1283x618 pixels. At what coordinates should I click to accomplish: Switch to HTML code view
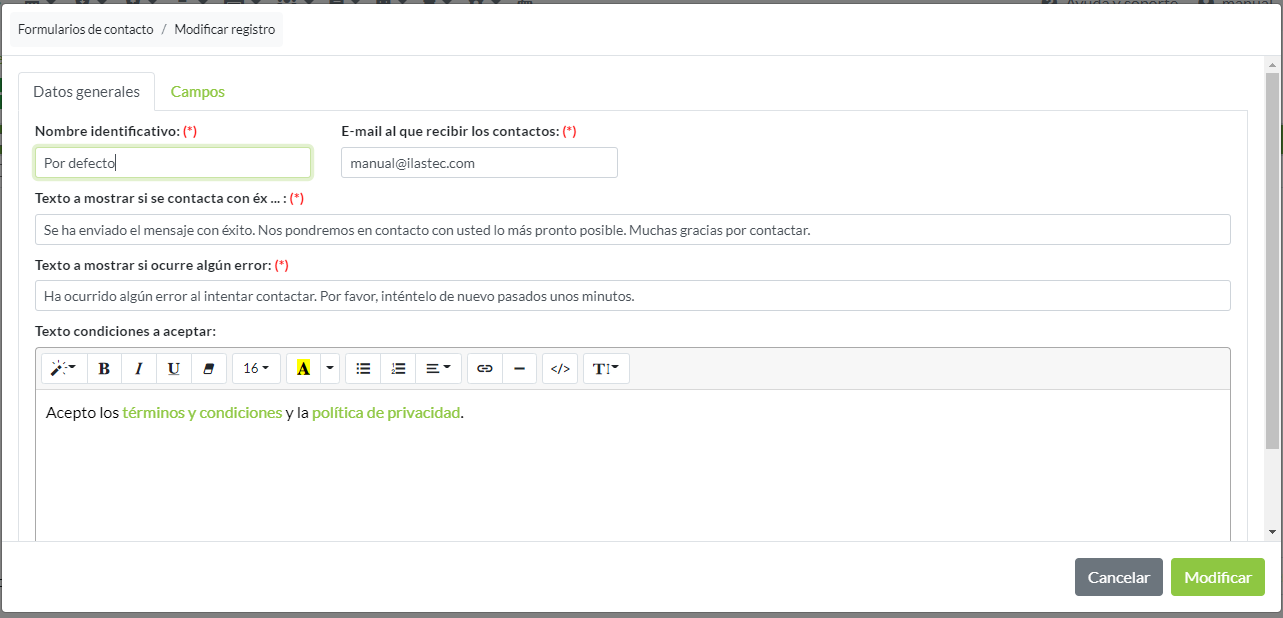click(x=560, y=369)
